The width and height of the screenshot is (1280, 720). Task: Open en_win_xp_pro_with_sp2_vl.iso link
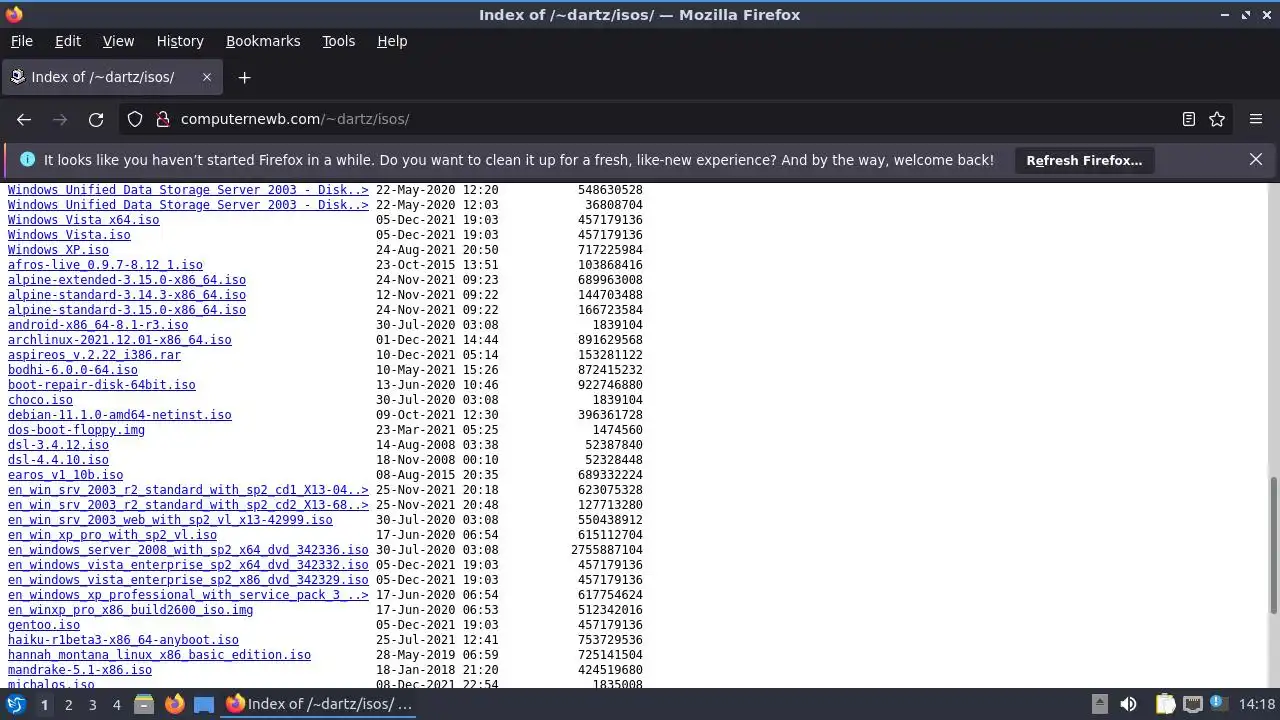112,535
